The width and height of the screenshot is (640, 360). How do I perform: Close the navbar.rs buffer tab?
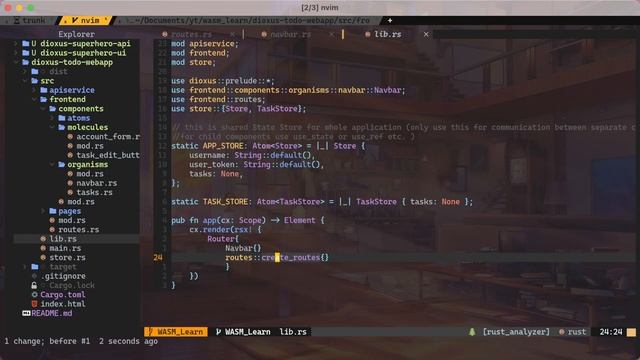[331, 34]
